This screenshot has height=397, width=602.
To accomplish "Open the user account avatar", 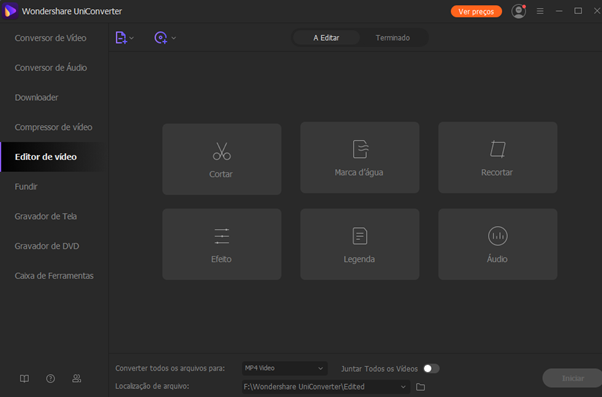I will (x=518, y=11).
